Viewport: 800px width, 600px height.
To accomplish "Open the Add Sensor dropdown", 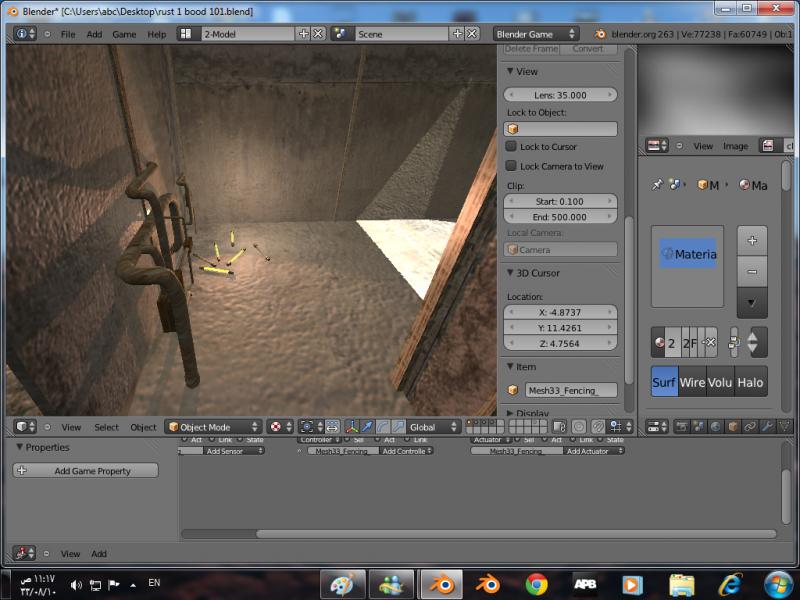I will (x=234, y=451).
